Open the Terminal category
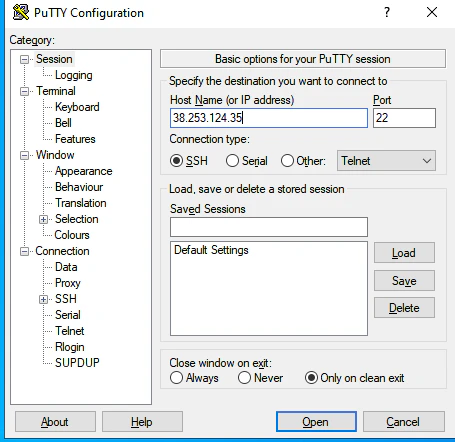Screen dimensions: 455x442 tap(56, 91)
